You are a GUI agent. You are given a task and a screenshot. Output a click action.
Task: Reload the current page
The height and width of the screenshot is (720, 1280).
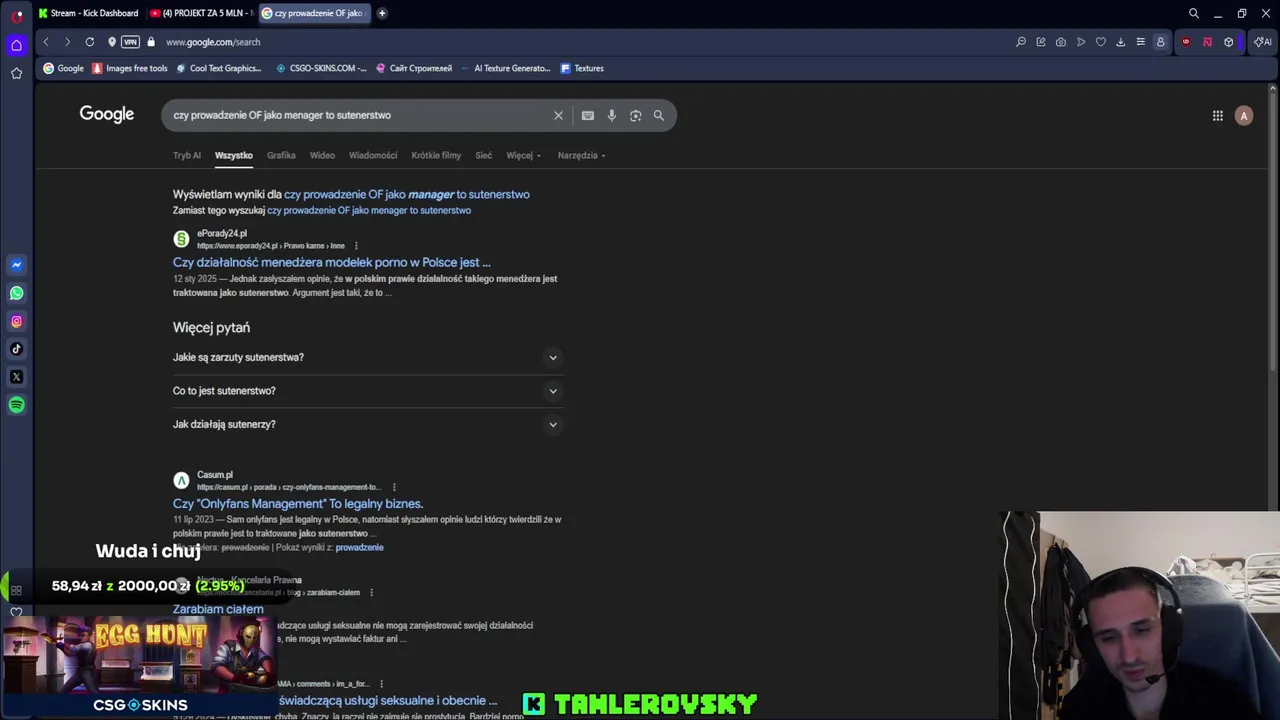click(90, 42)
